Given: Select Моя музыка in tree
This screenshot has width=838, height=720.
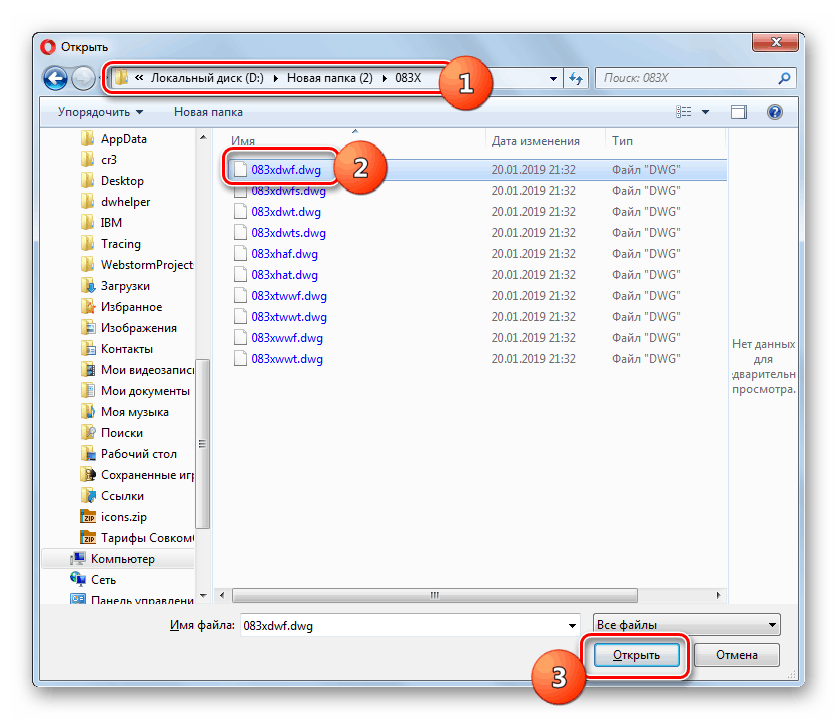Looking at the screenshot, I should [x=135, y=412].
